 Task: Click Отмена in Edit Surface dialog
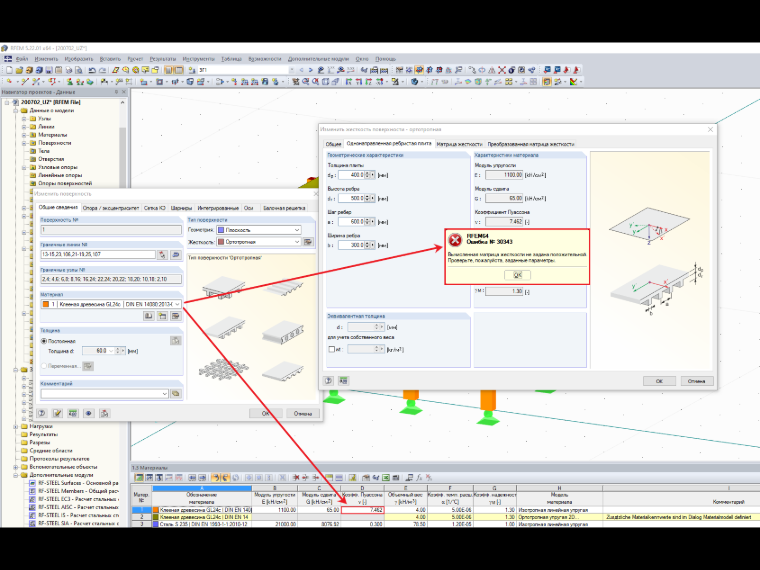coord(303,413)
